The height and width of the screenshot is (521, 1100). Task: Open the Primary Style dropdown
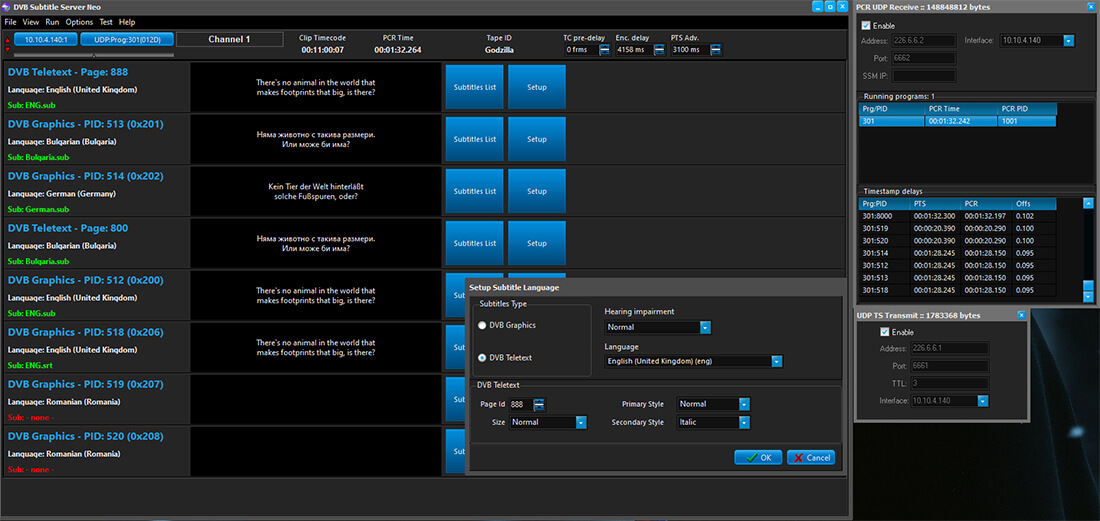pos(744,404)
